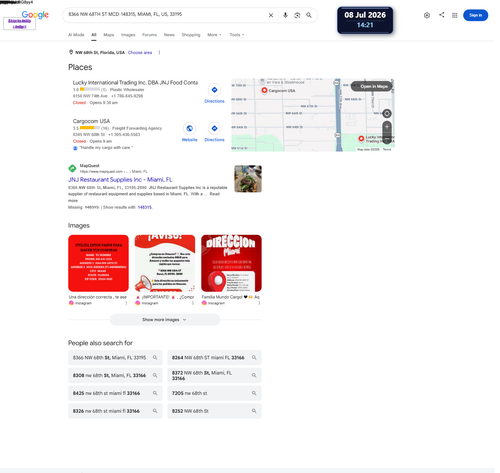Search for 8252 NW 68th St
Image resolution: width=500 pixels, height=473 pixels.
[214, 411]
